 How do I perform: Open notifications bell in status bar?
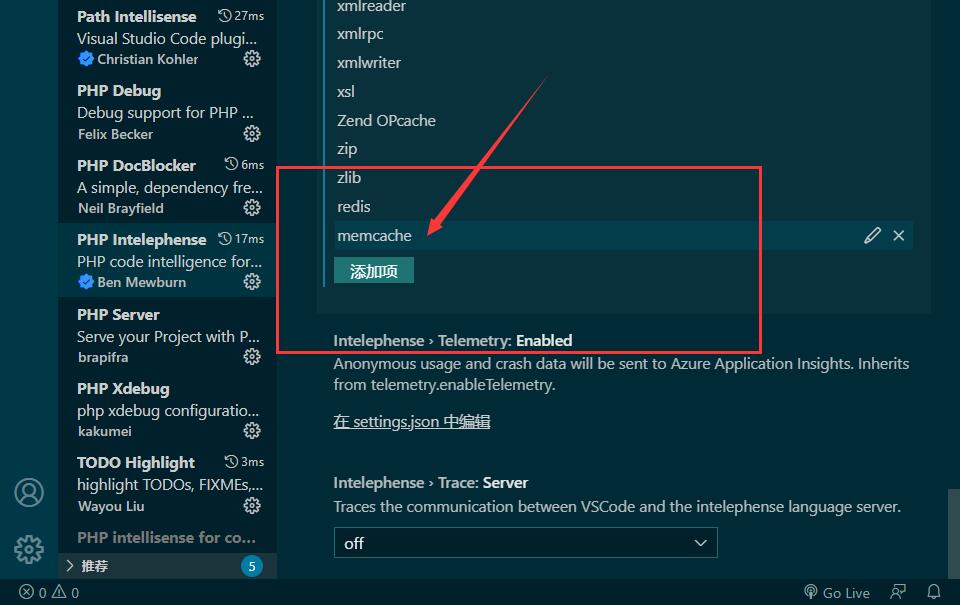pos(934,592)
